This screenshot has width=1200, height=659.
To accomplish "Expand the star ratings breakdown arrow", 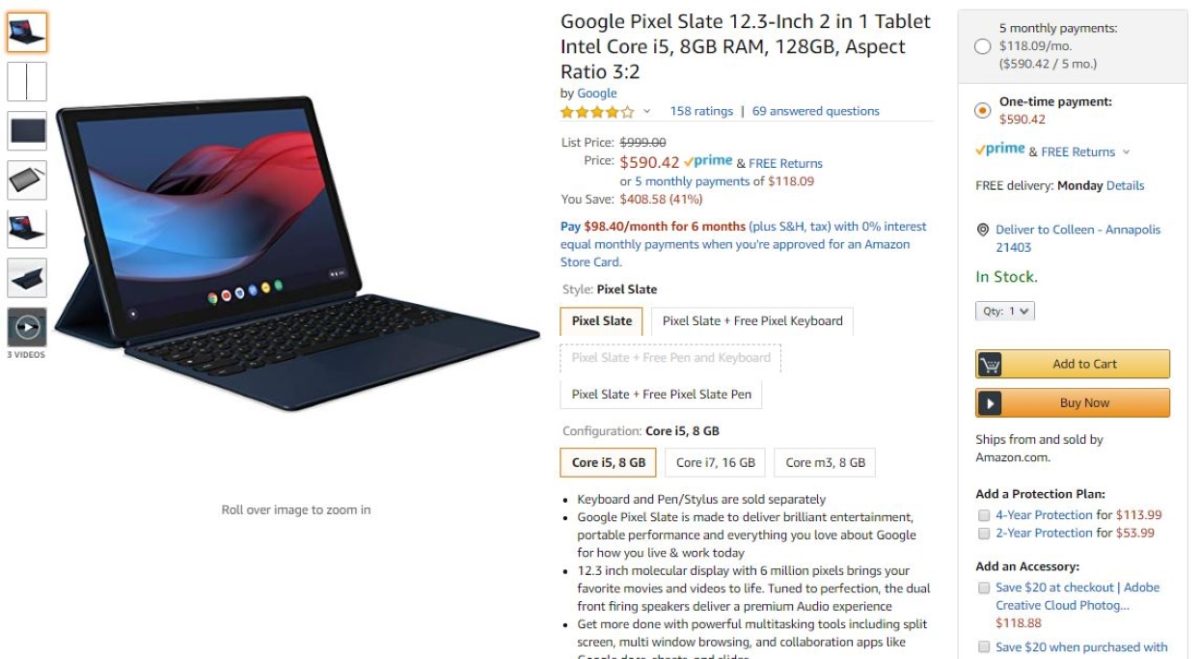I will pyautogui.click(x=646, y=112).
